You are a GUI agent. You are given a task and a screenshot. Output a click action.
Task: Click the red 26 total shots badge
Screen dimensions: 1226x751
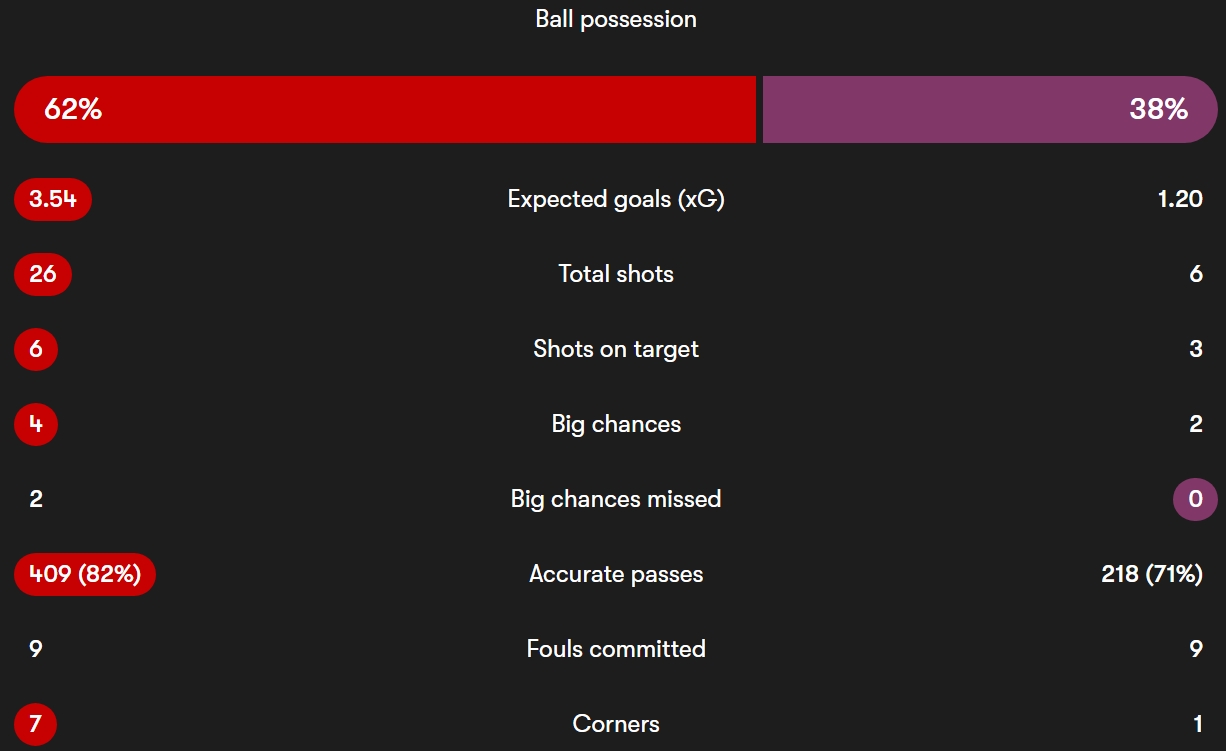(x=43, y=274)
